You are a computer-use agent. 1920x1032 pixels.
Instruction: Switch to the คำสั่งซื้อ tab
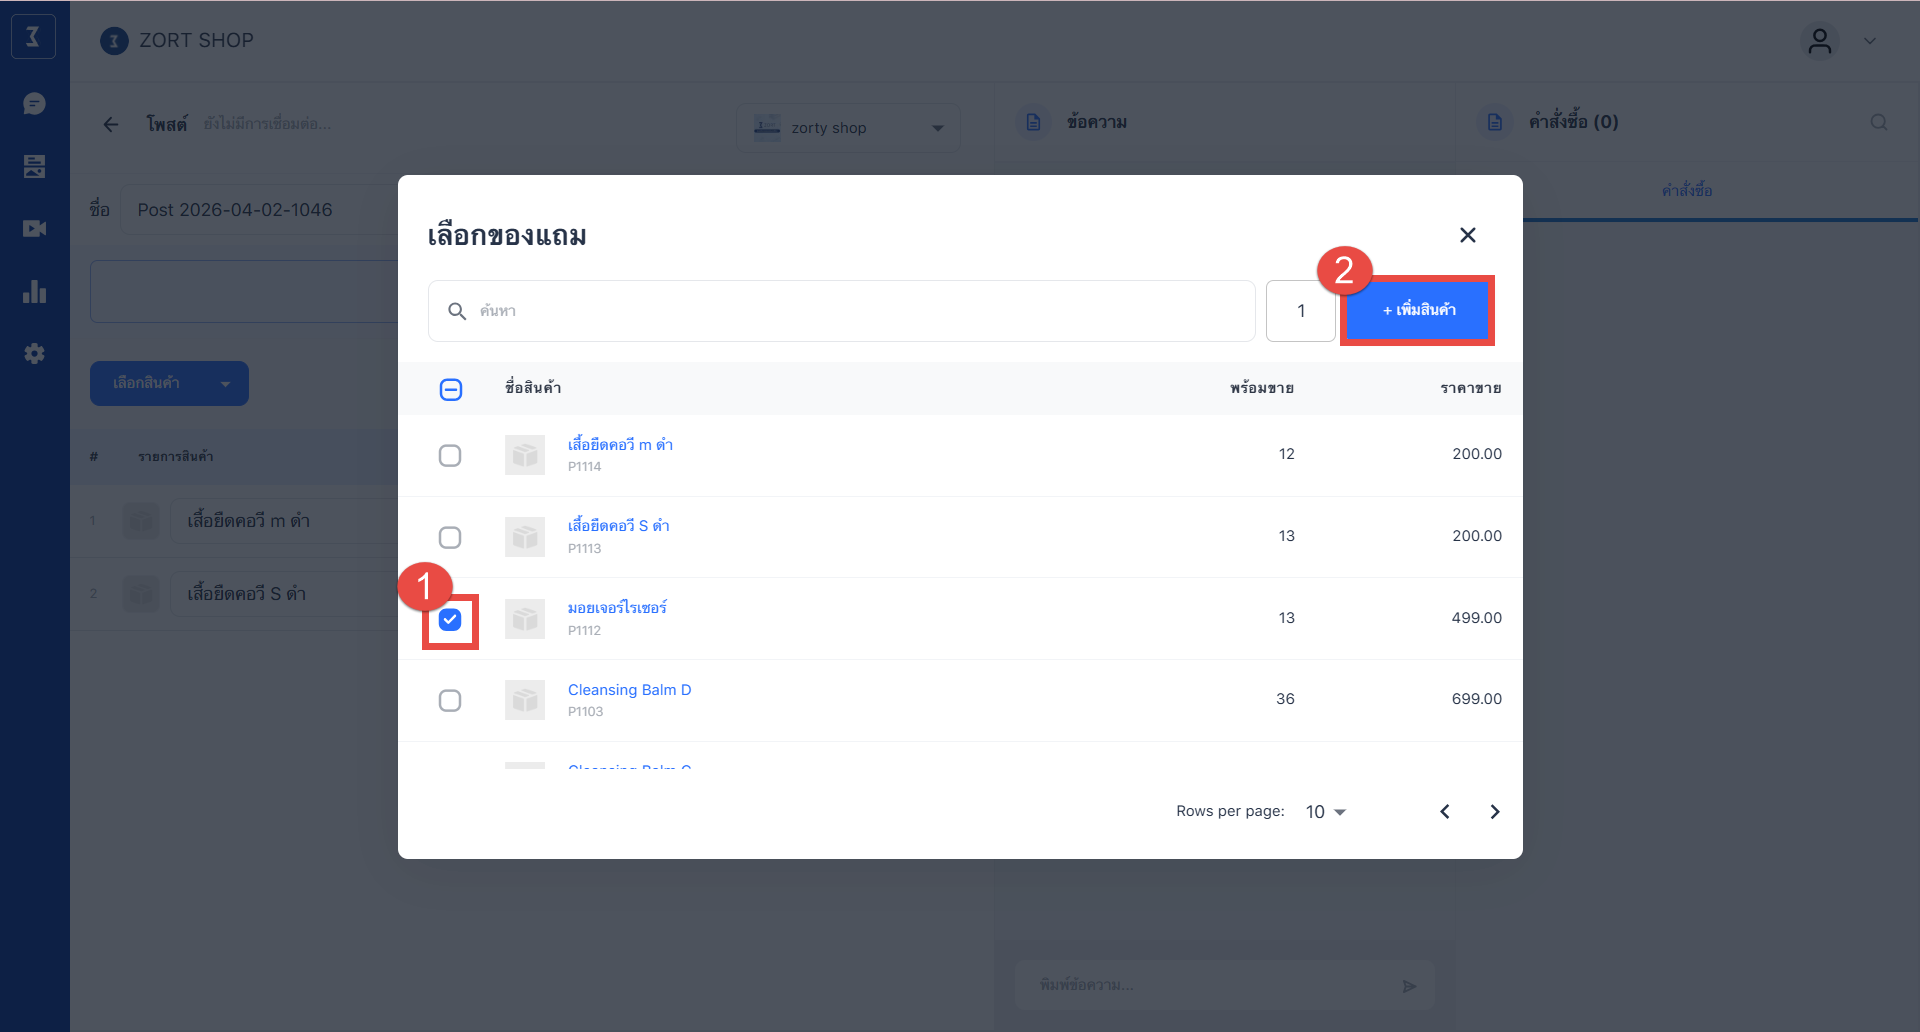click(x=1686, y=190)
